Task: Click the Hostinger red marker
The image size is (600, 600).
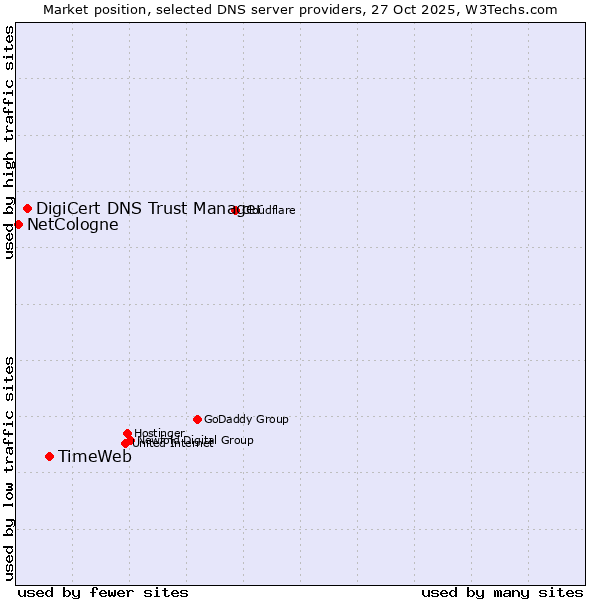Action: point(128,433)
